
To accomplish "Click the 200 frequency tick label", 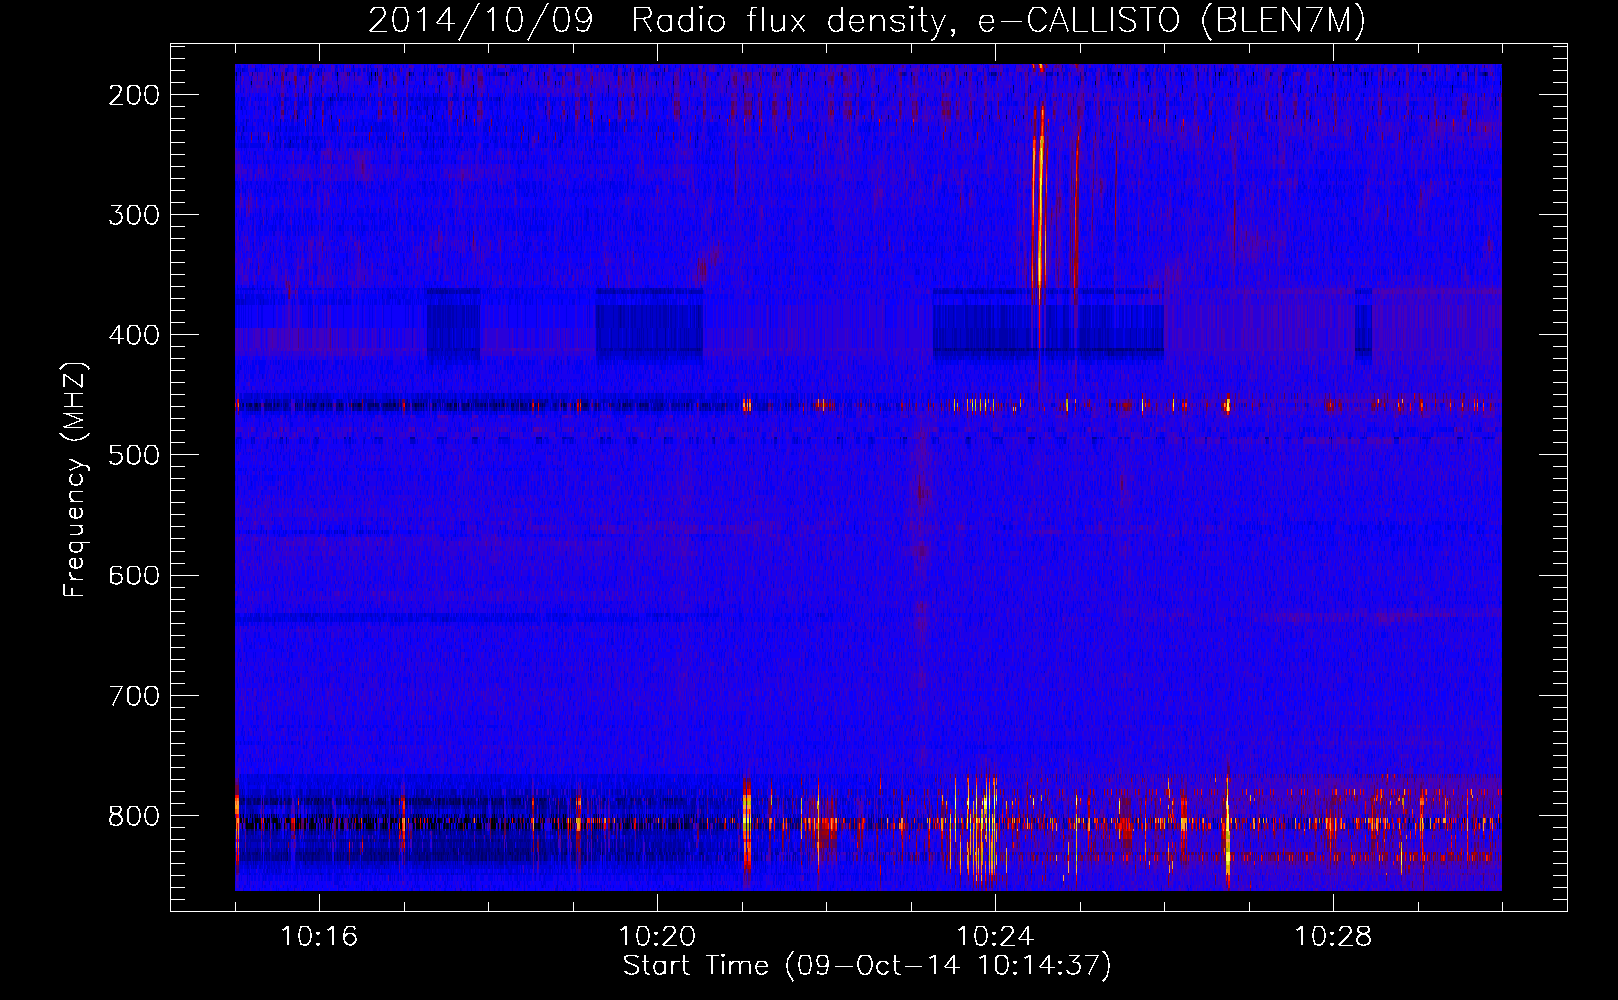I will [x=134, y=95].
